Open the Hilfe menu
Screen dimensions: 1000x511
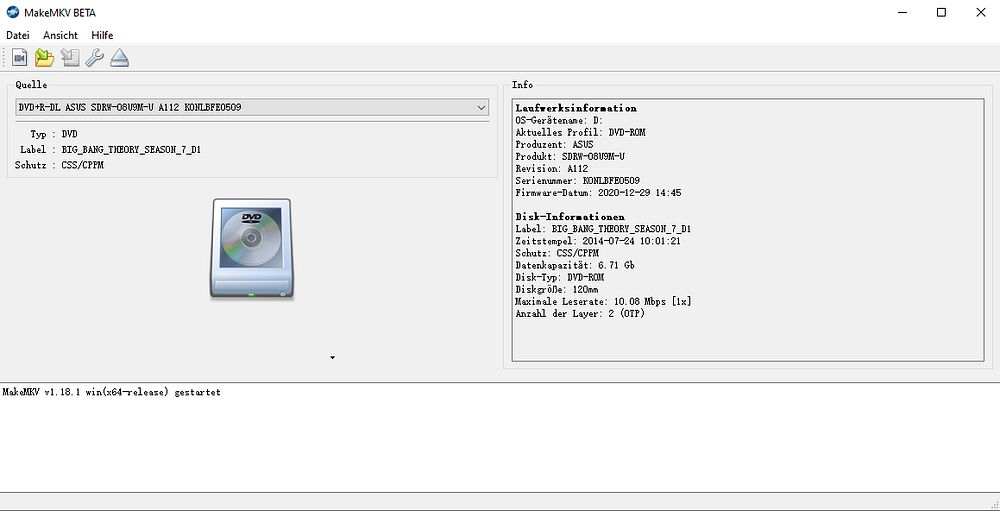pos(102,35)
